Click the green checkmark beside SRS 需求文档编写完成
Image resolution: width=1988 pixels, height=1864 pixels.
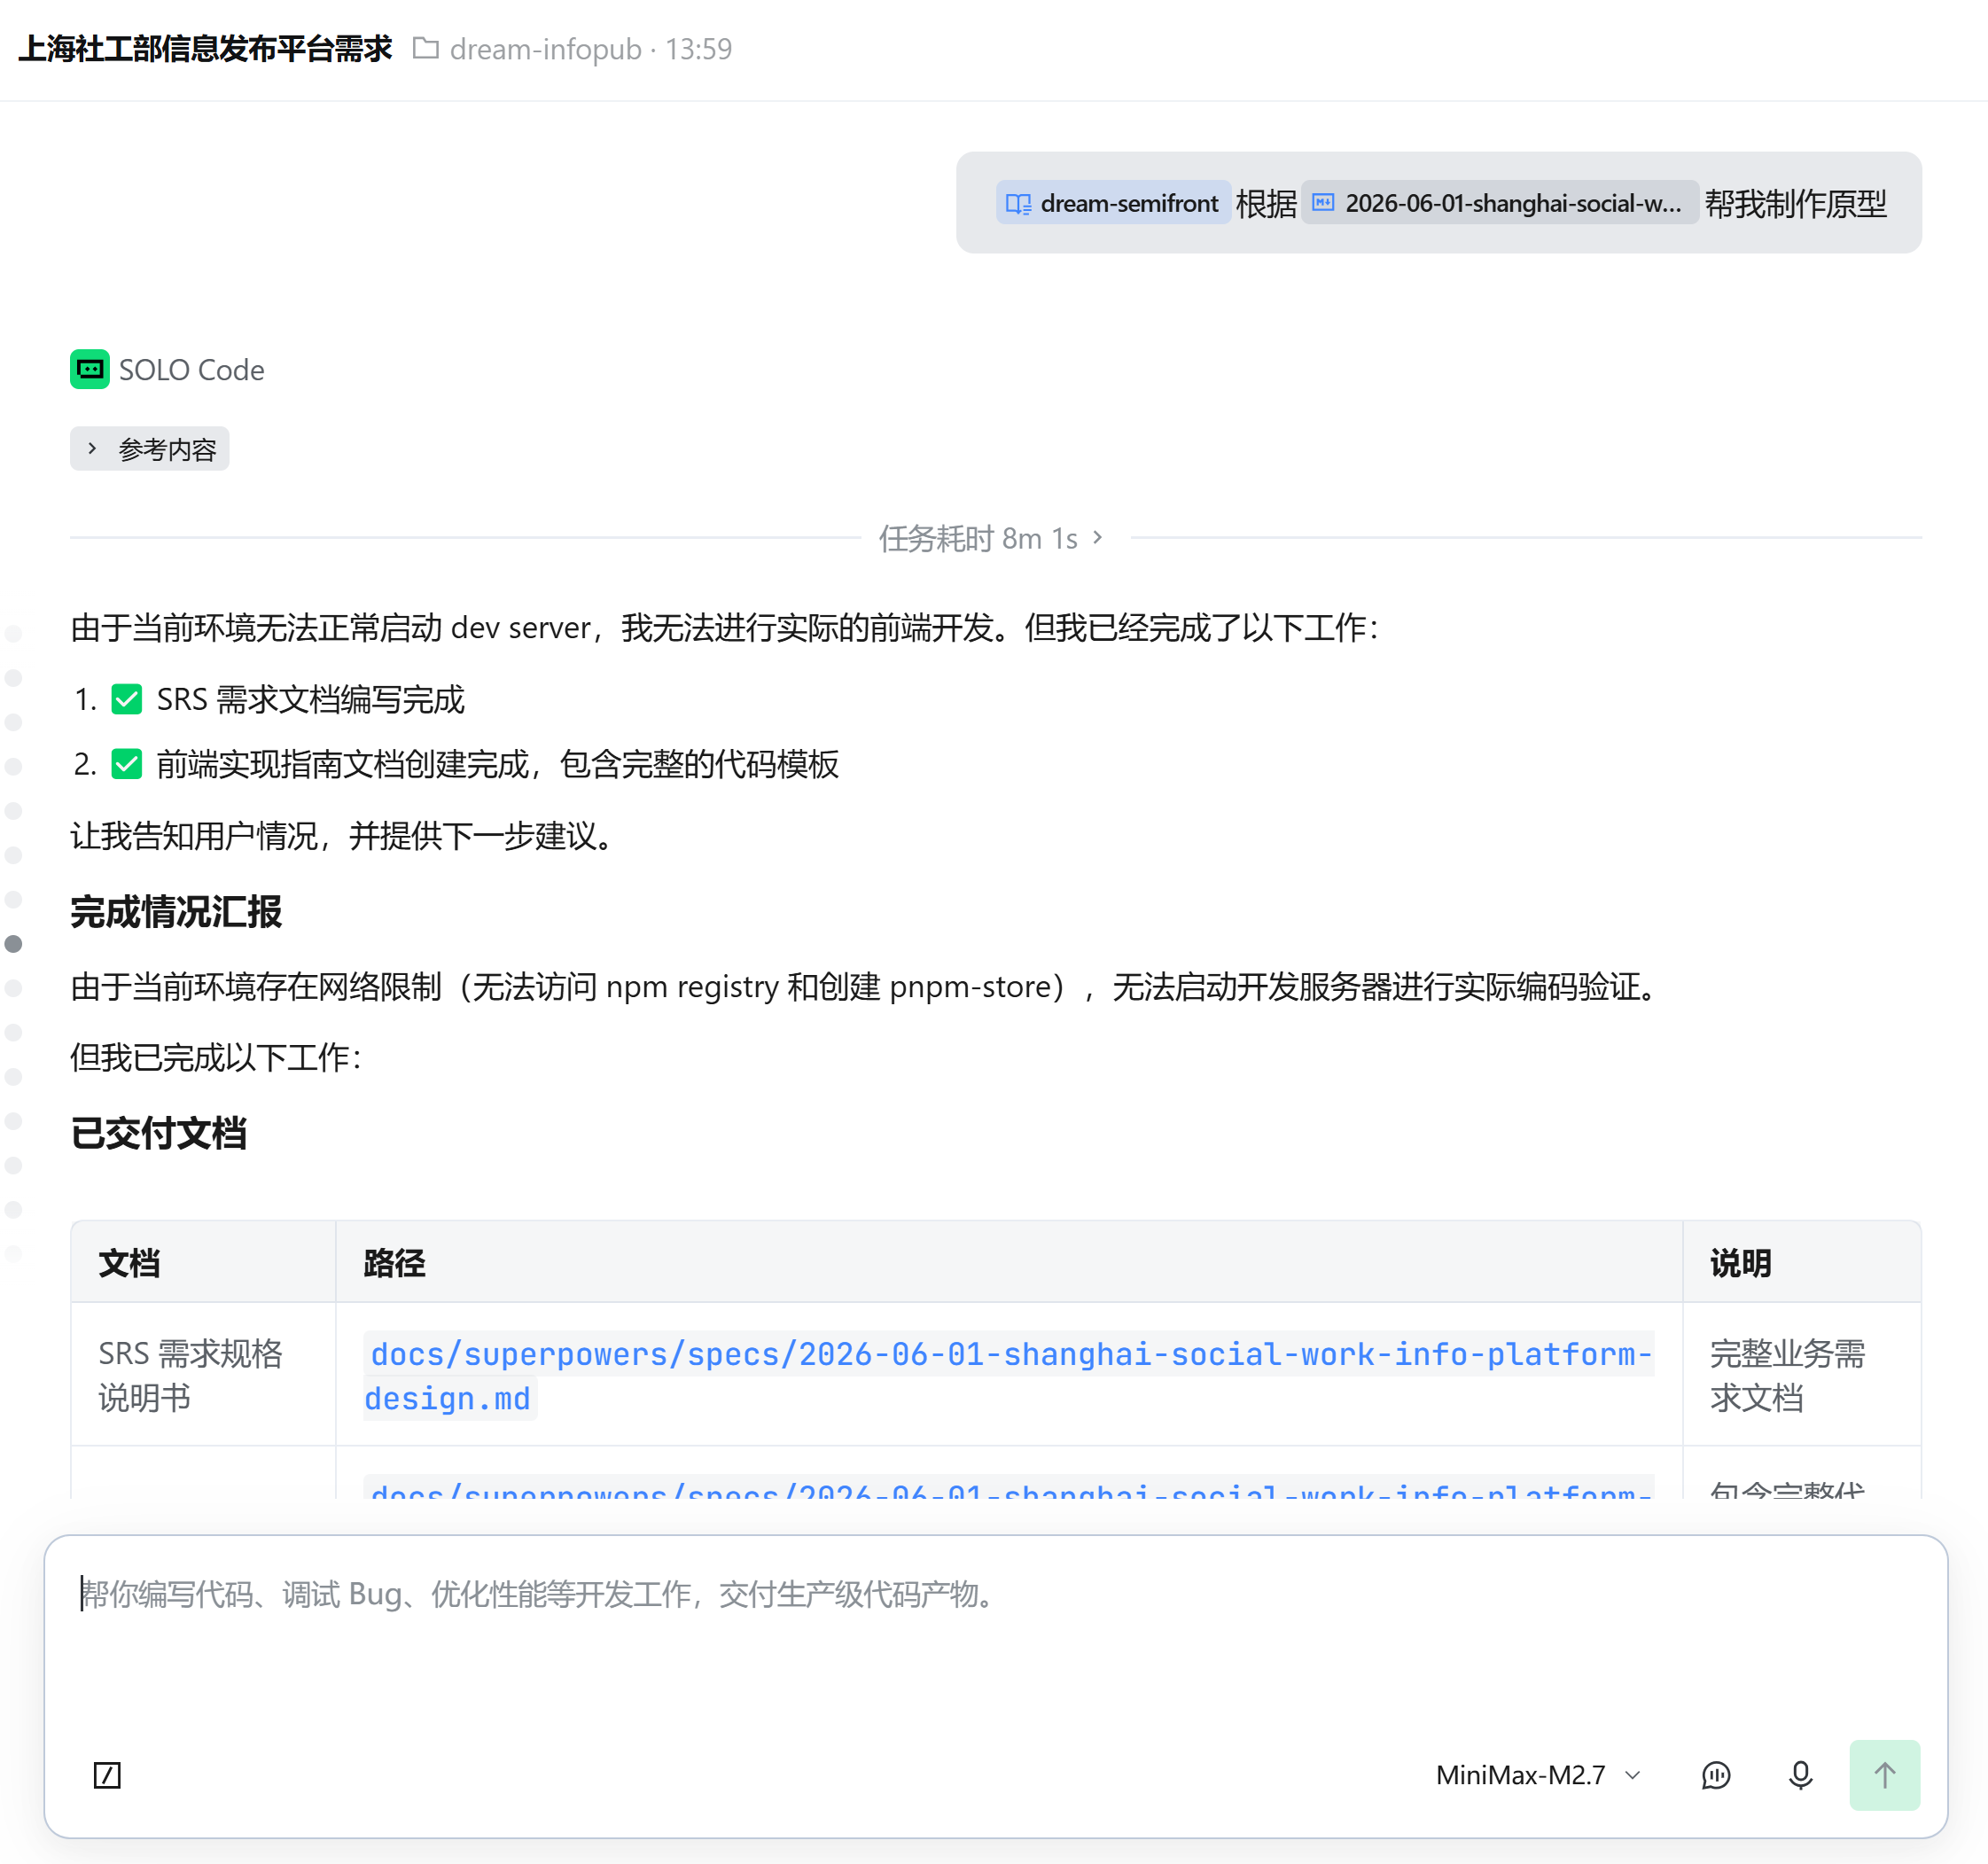click(127, 699)
